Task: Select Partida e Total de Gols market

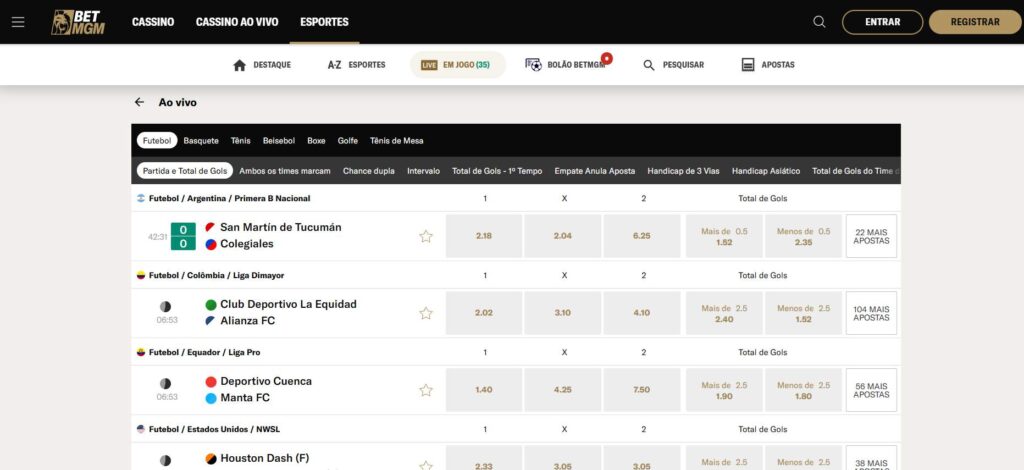Action: (x=185, y=171)
